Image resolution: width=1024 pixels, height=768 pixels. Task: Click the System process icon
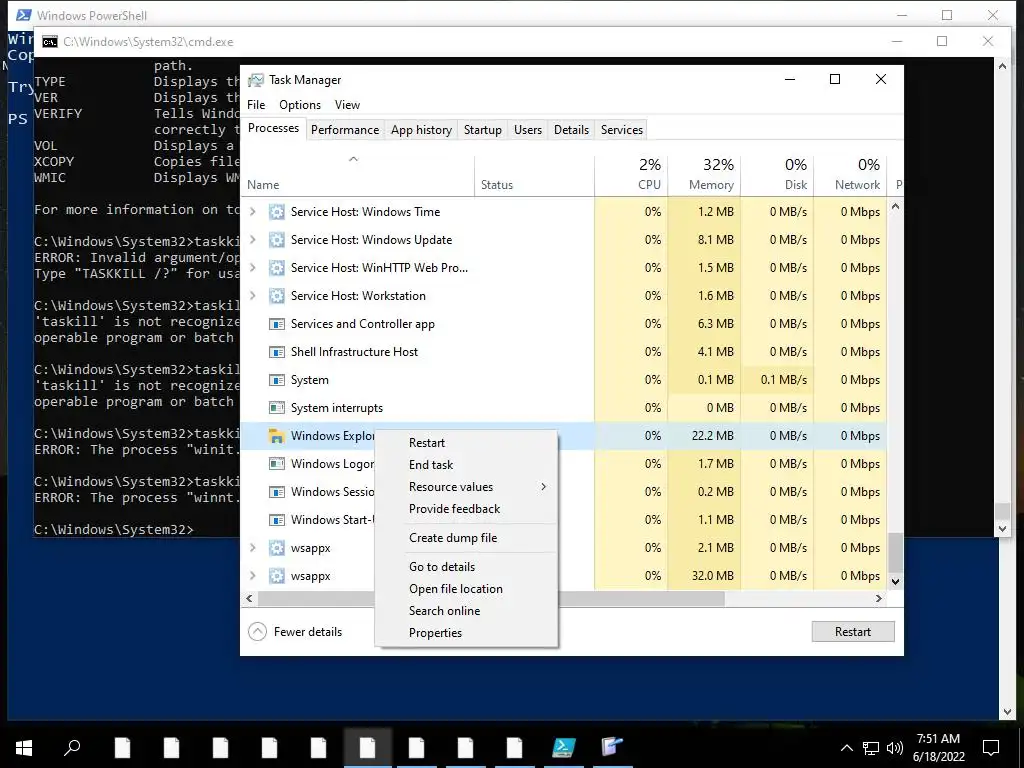[x=277, y=380]
